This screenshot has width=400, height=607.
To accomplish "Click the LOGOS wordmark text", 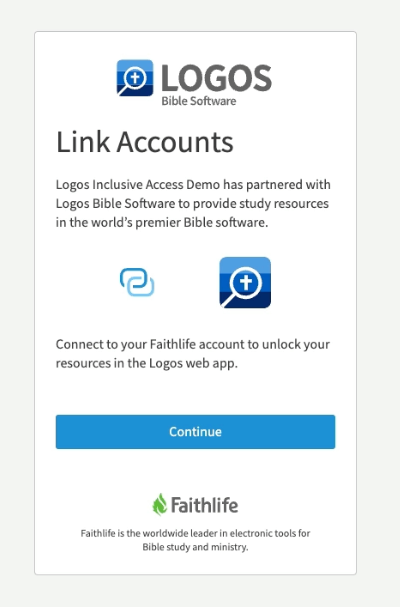I will [216, 78].
